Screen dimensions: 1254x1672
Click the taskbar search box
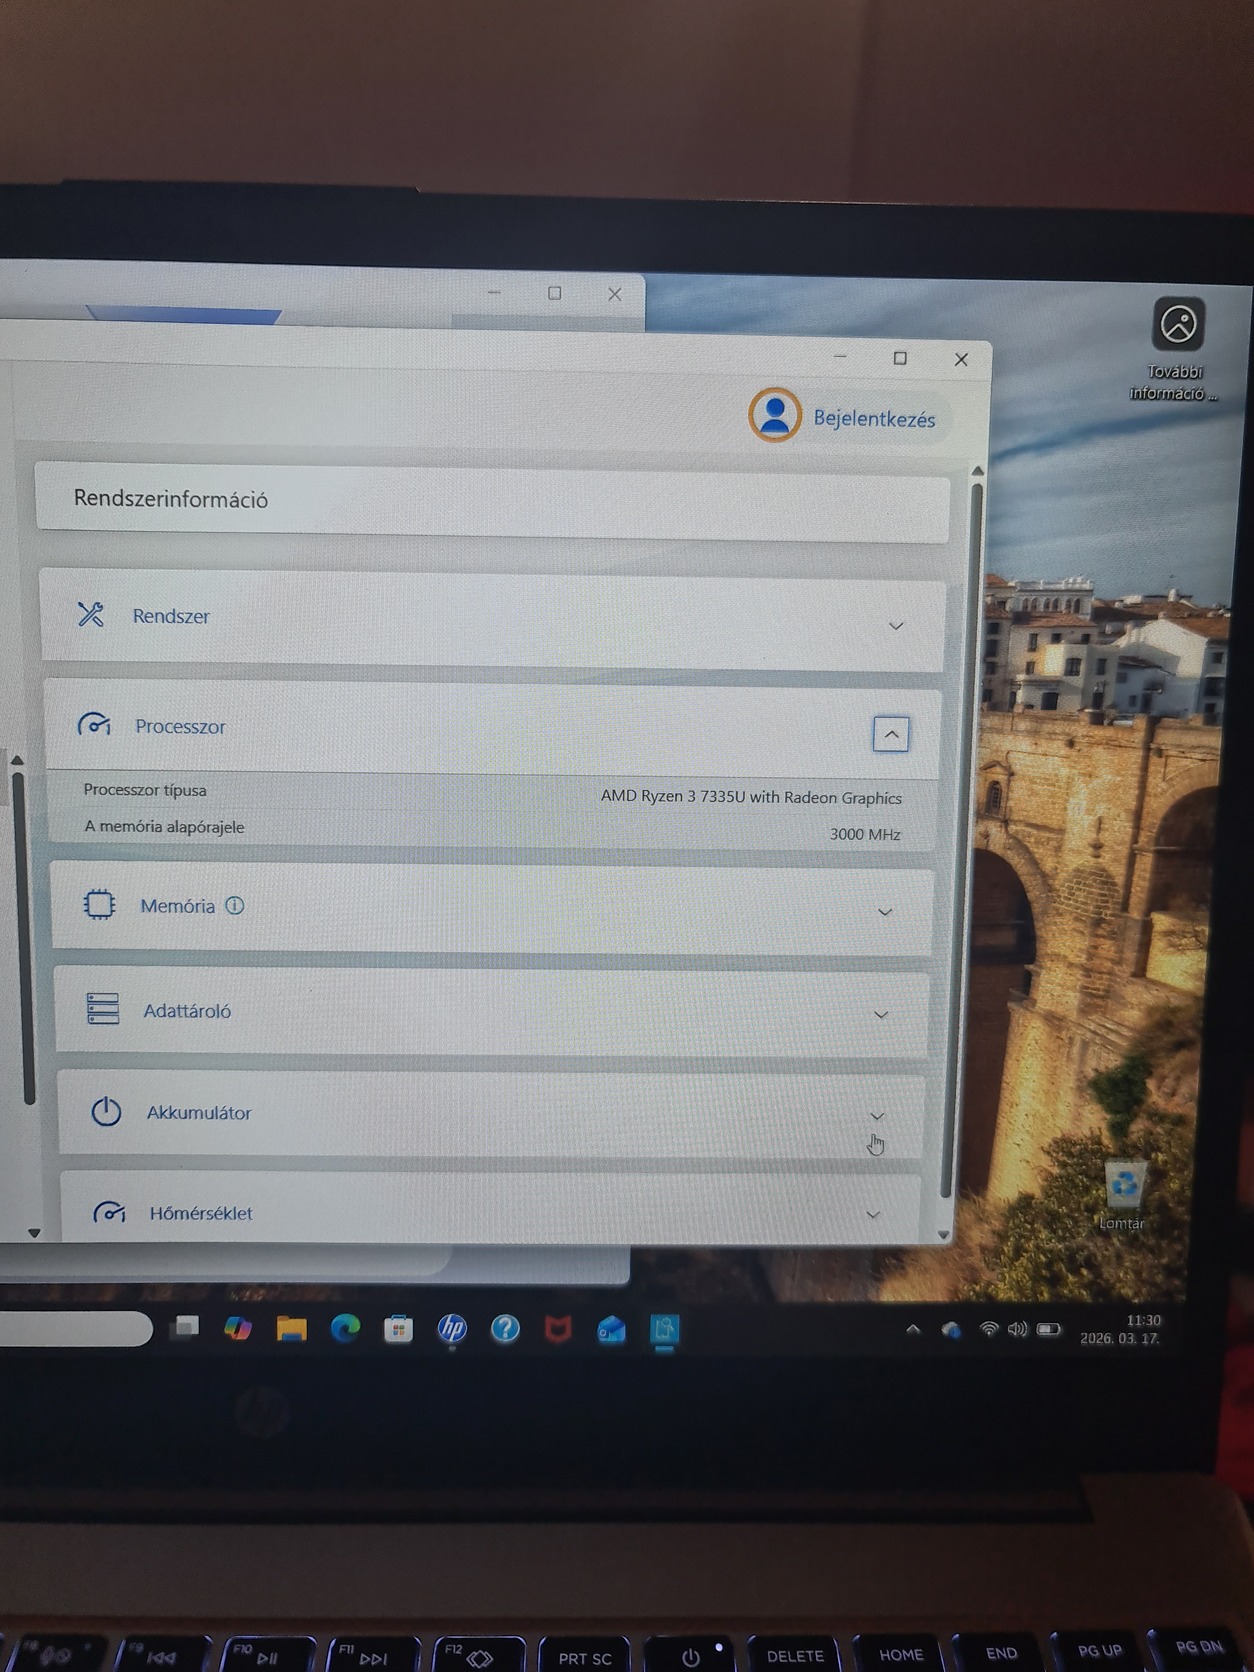point(75,1329)
